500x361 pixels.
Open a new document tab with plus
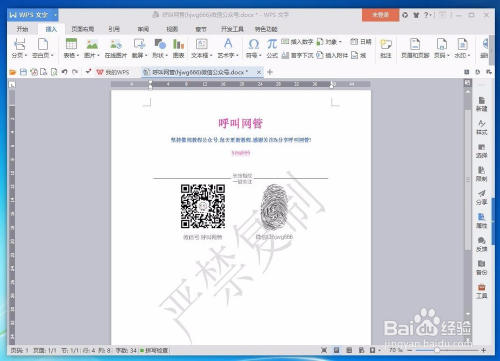270,72
